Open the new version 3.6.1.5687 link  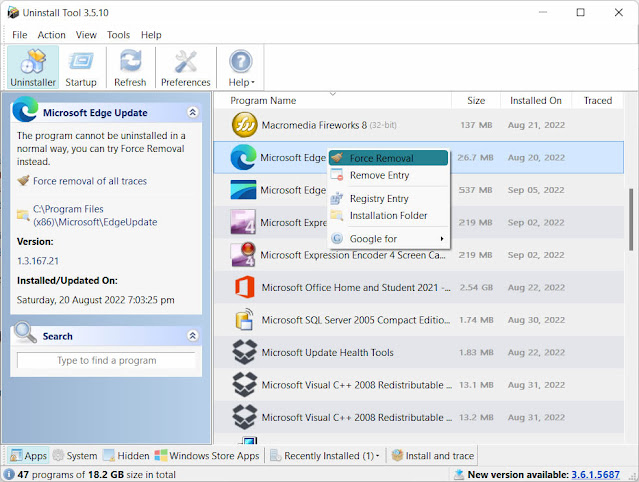pos(595,475)
